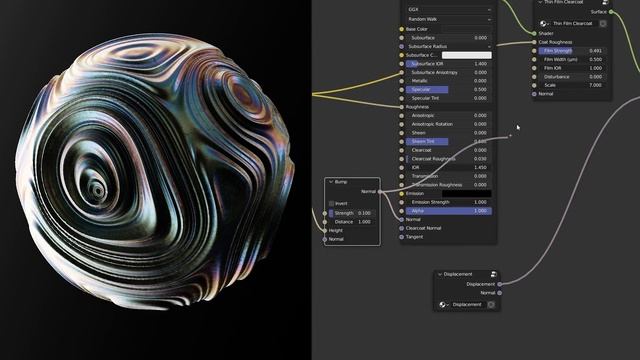Click the Surface output socket on Thin Film Clearcoat
Image resolution: width=640 pixels, height=360 pixels.
click(x=611, y=12)
